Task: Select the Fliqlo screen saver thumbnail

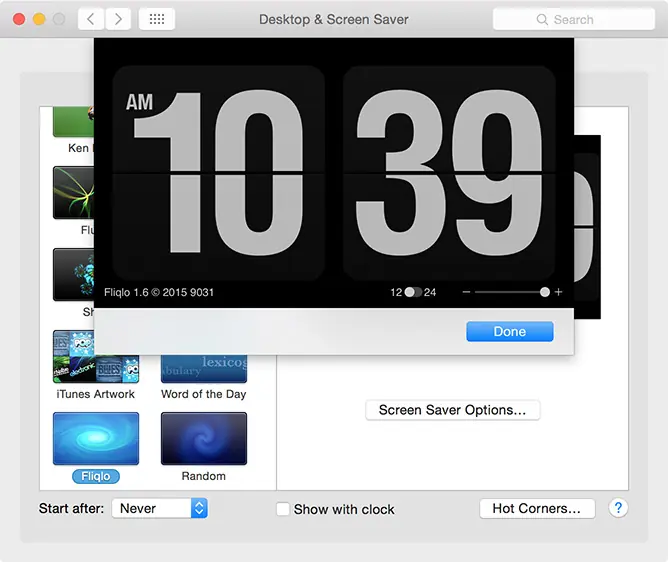Action: 96,438
